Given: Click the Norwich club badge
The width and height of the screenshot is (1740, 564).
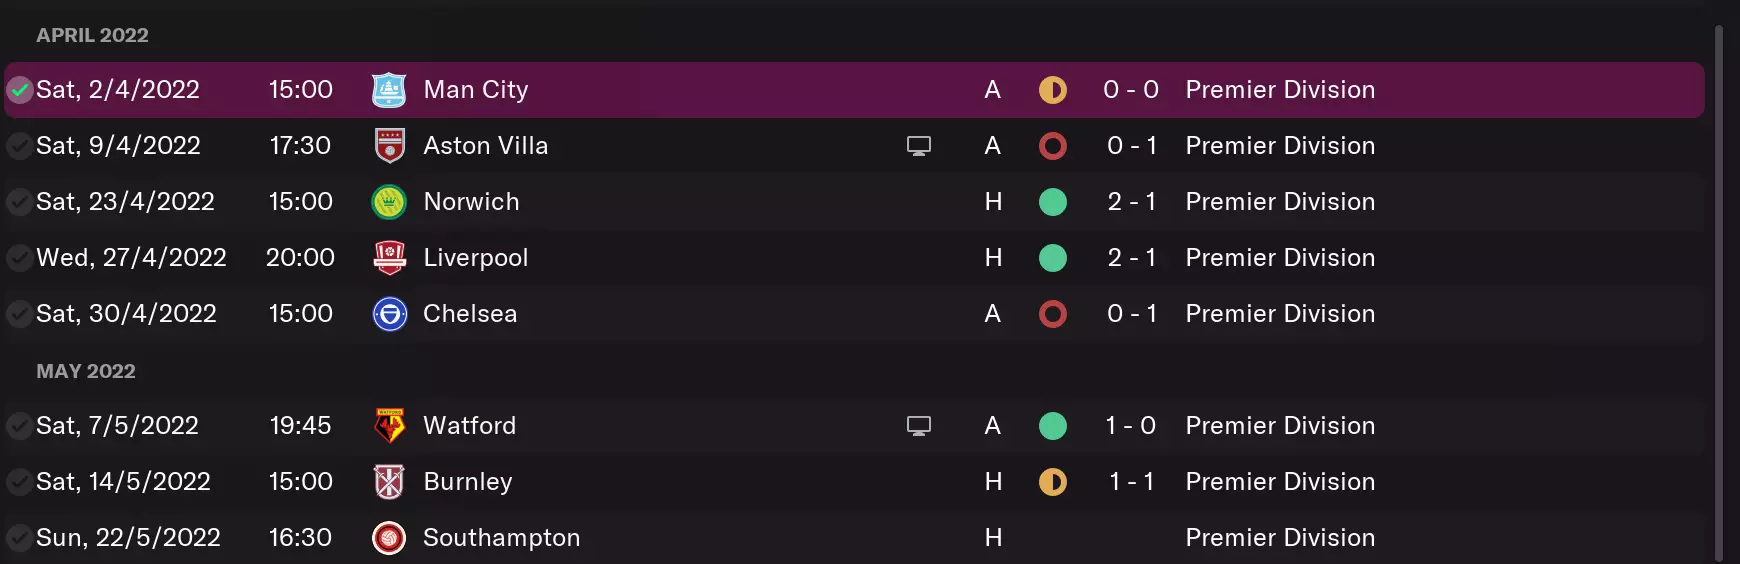Looking at the screenshot, I should click(x=389, y=202).
